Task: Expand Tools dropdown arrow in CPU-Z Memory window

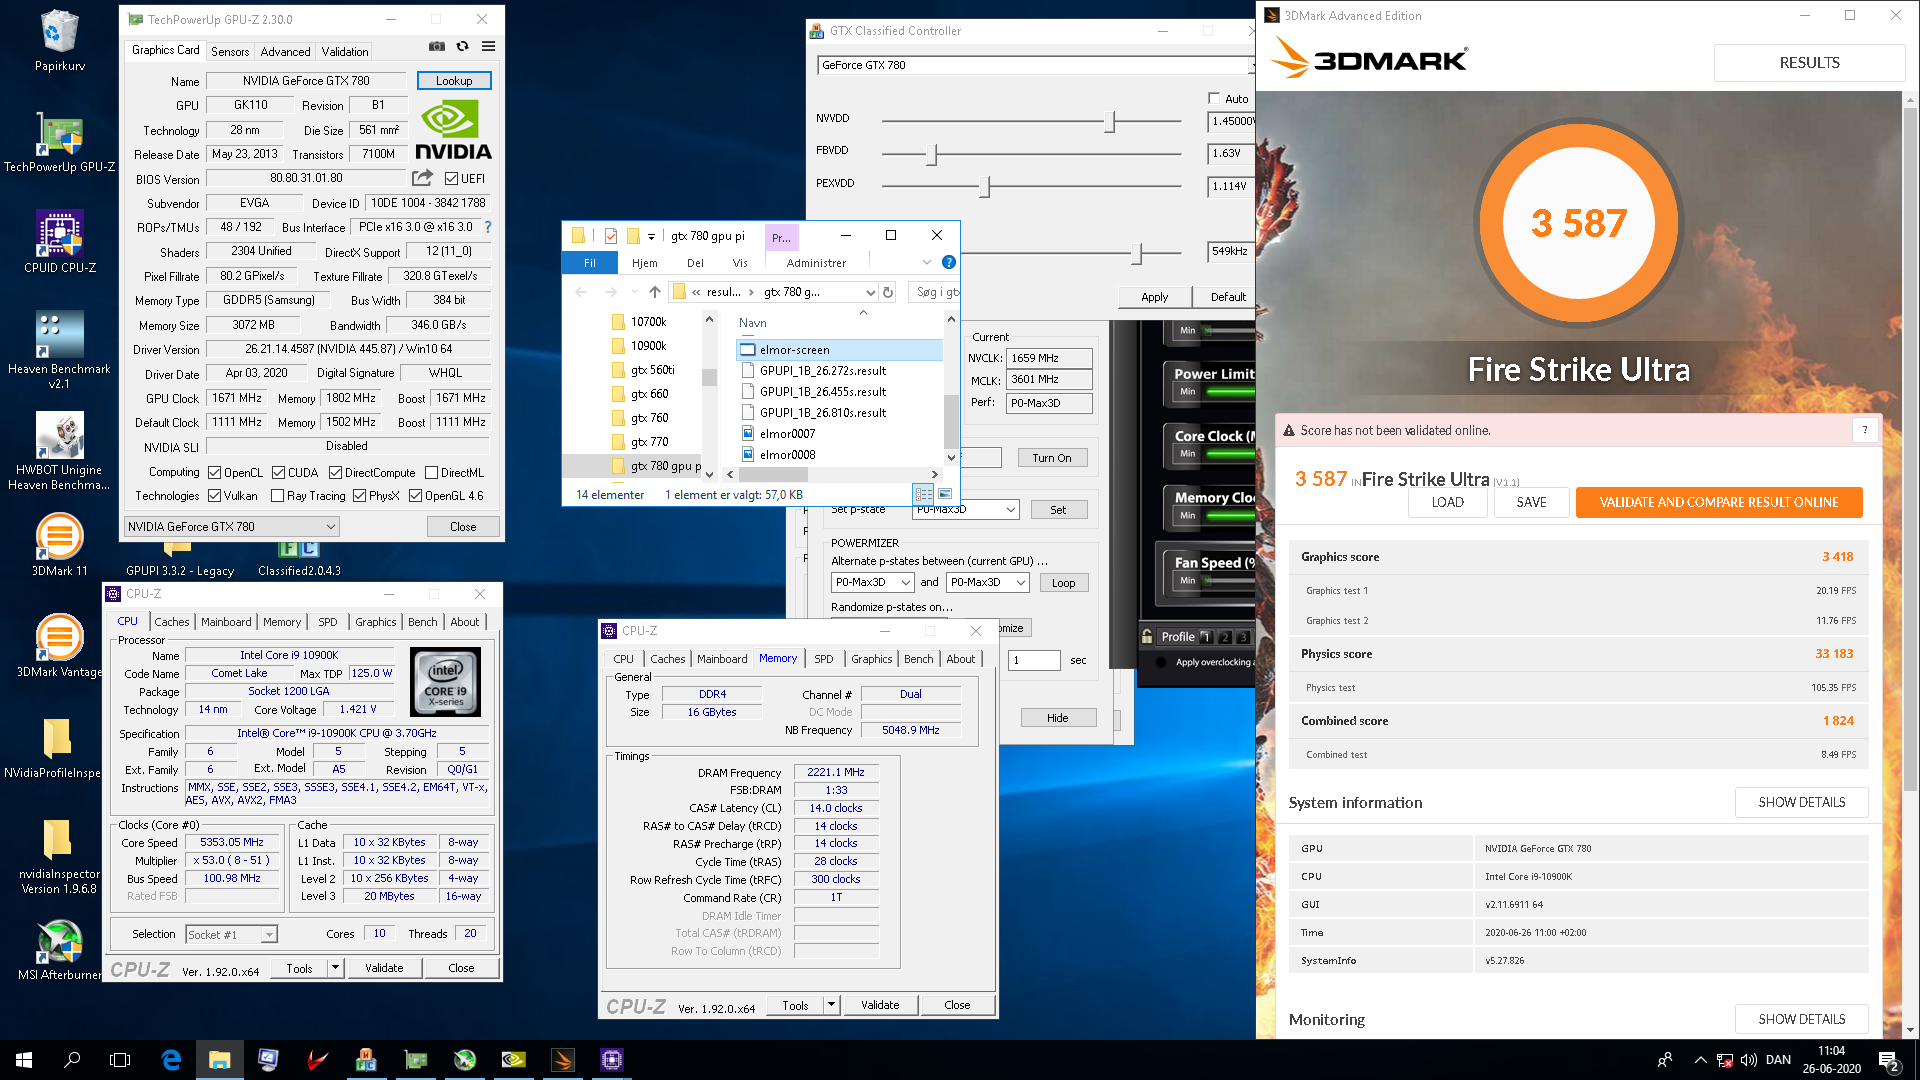Action: 831,1005
